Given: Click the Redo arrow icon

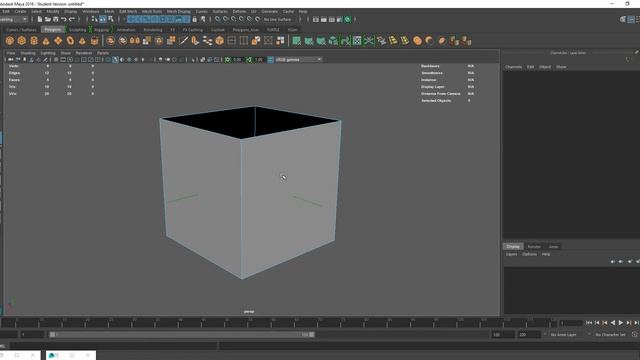Looking at the screenshot, I should (x=72, y=19).
